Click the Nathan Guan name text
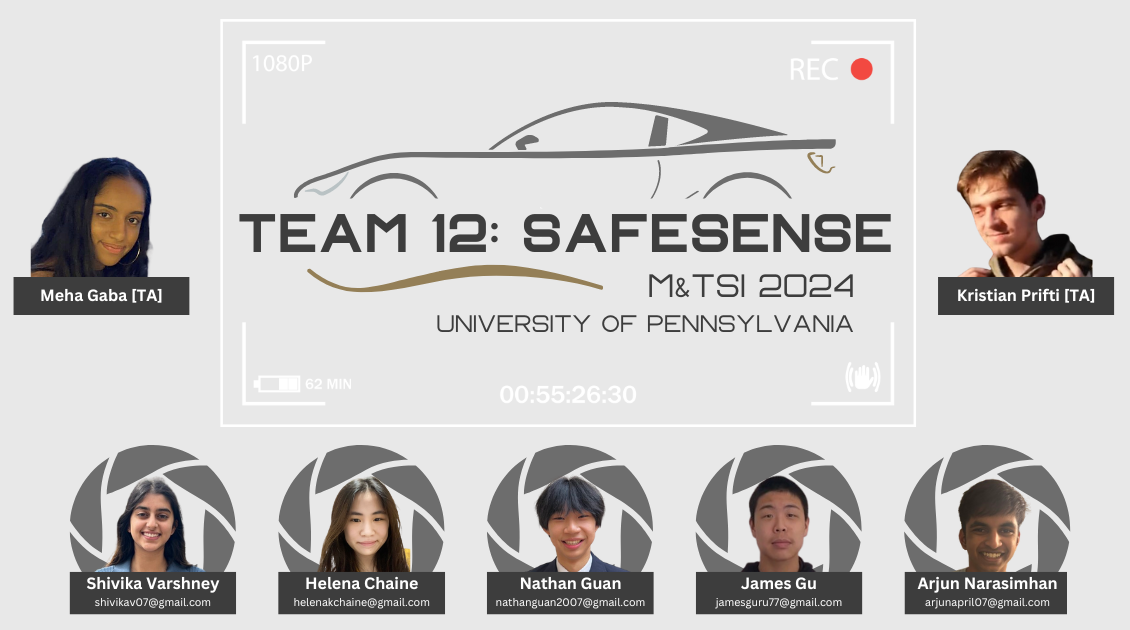Screen dimensions: 1130x630 pyautogui.click(x=570, y=583)
